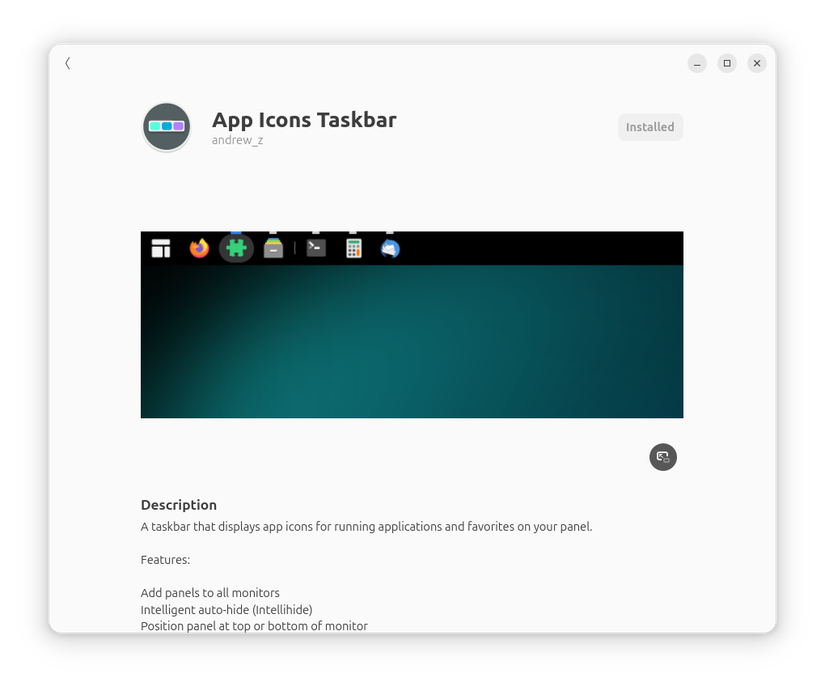The image size is (825, 687).
Task: Click the file archive icon in screenshot
Action: click(x=274, y=248)
